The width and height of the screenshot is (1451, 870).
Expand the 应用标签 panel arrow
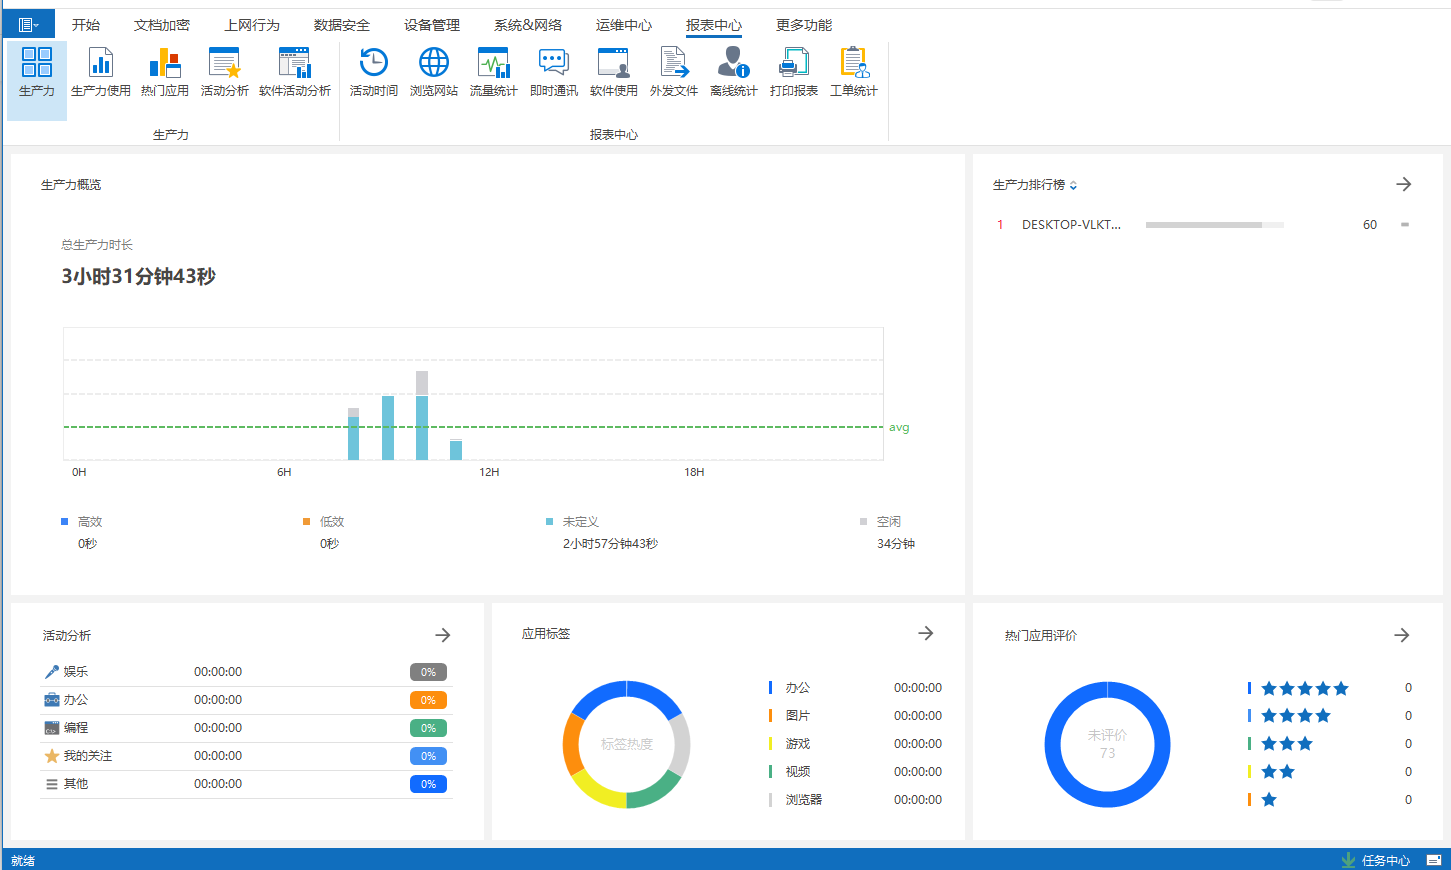926,633
